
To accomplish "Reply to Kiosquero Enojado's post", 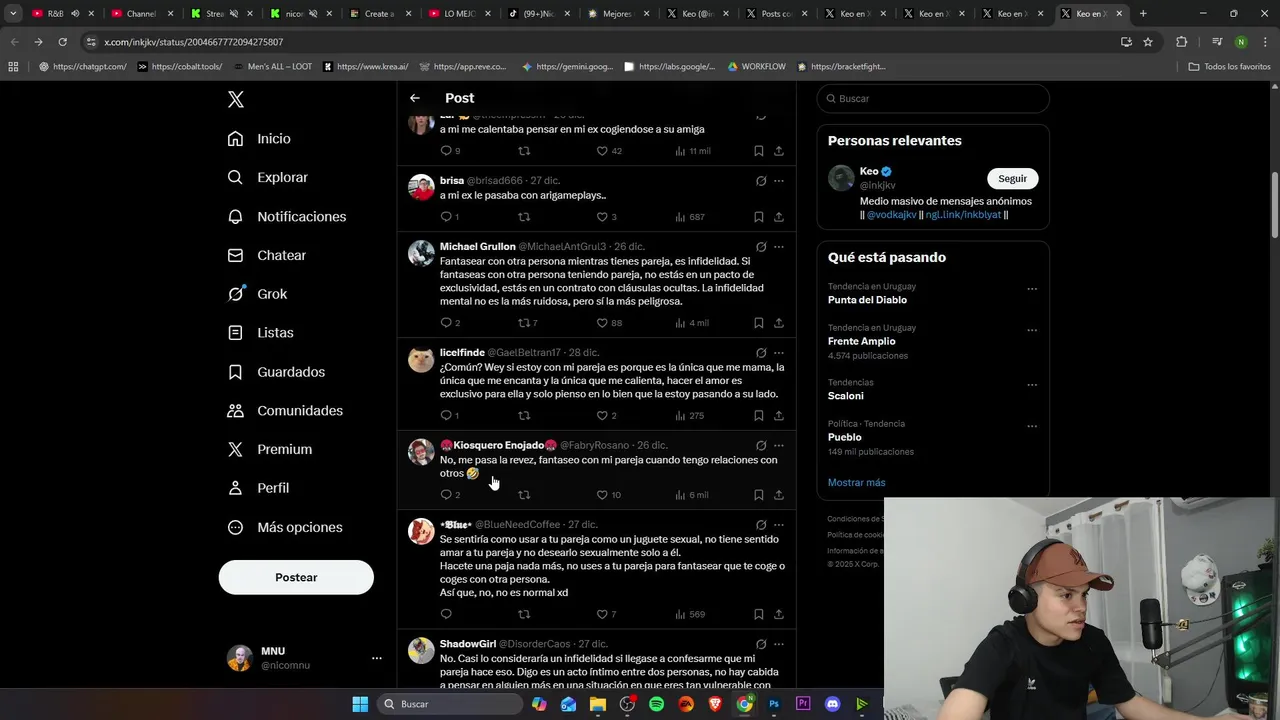I will [x=446, y=495].
